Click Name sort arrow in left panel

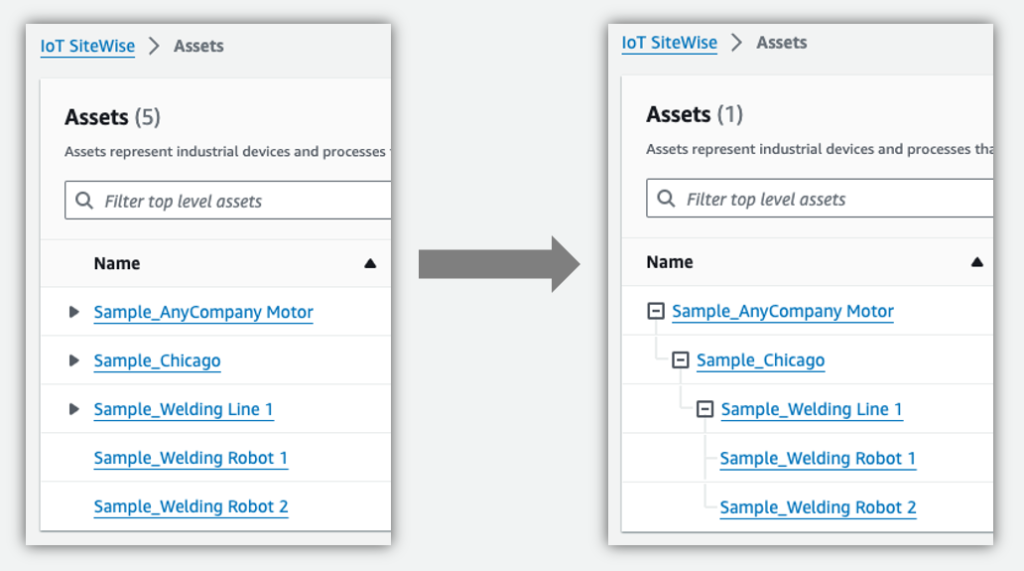coord(370,263)
